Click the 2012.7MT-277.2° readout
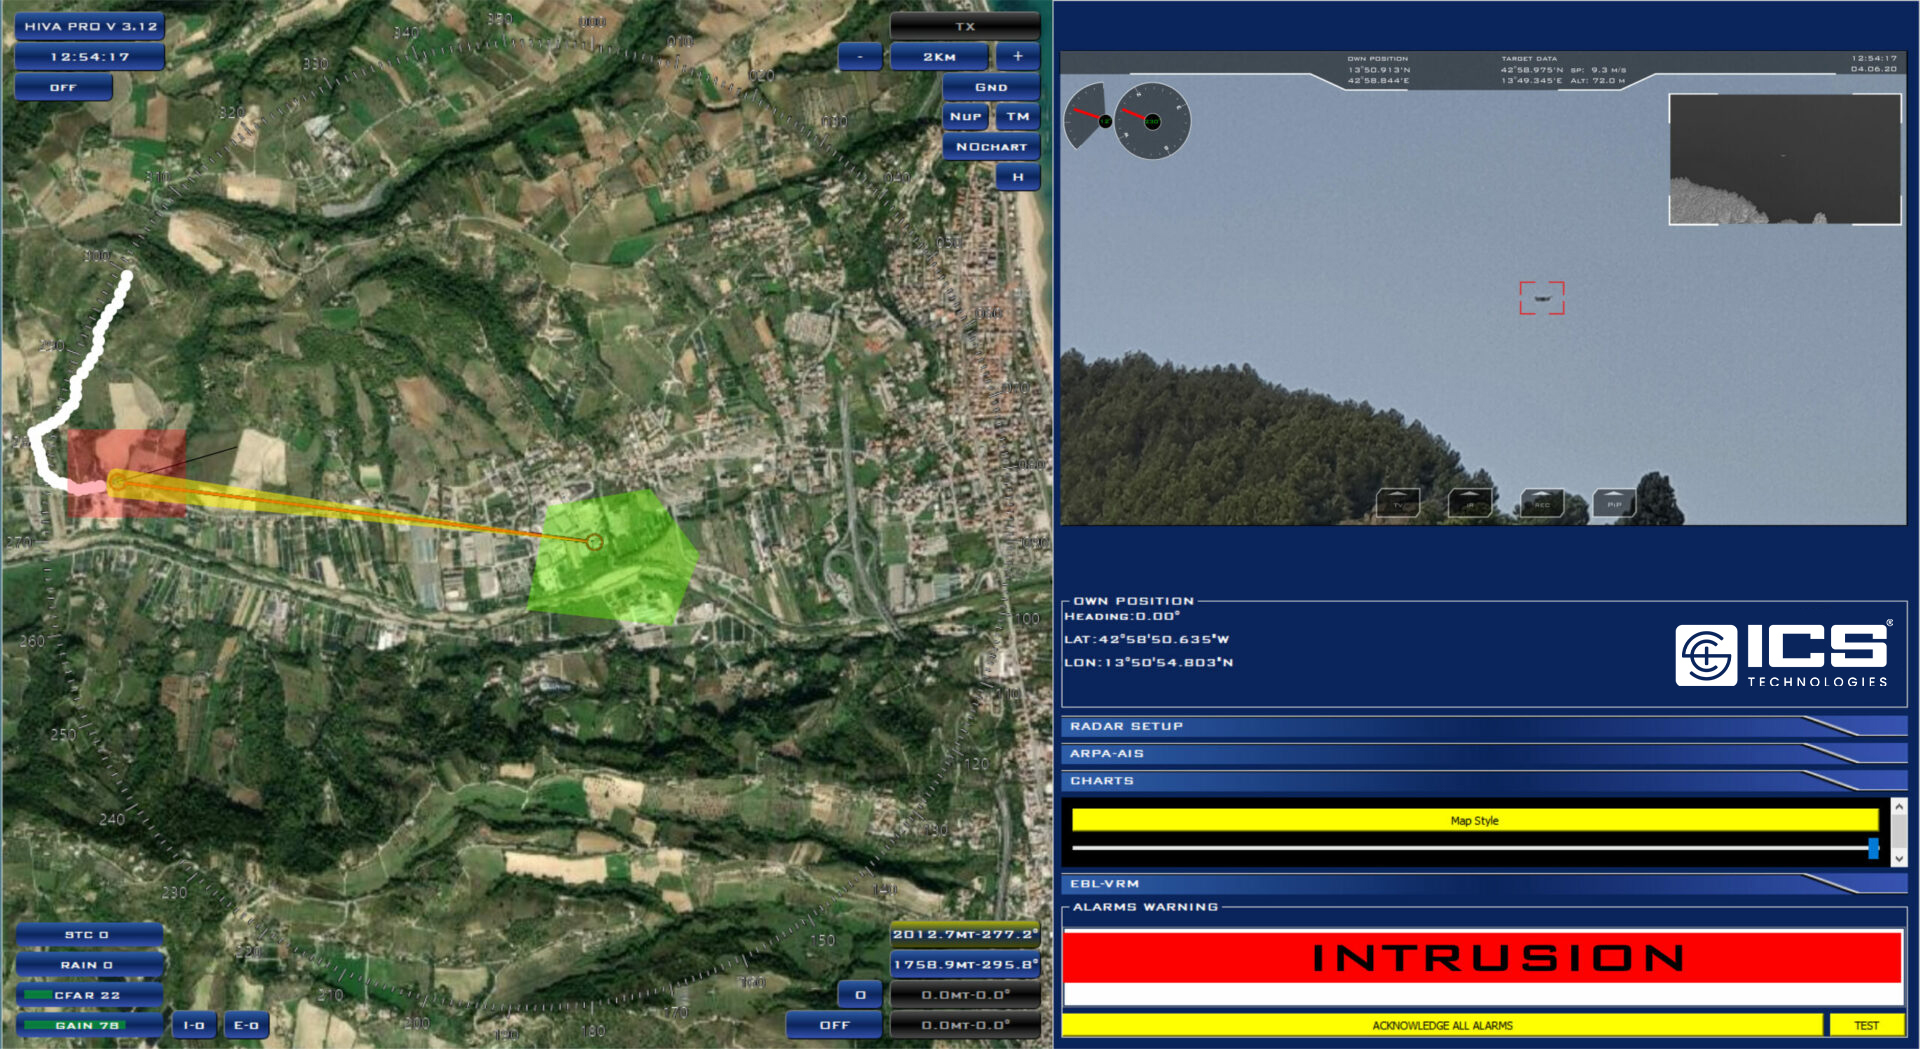Screen dimensions: 1920x1049 point(965,935)
